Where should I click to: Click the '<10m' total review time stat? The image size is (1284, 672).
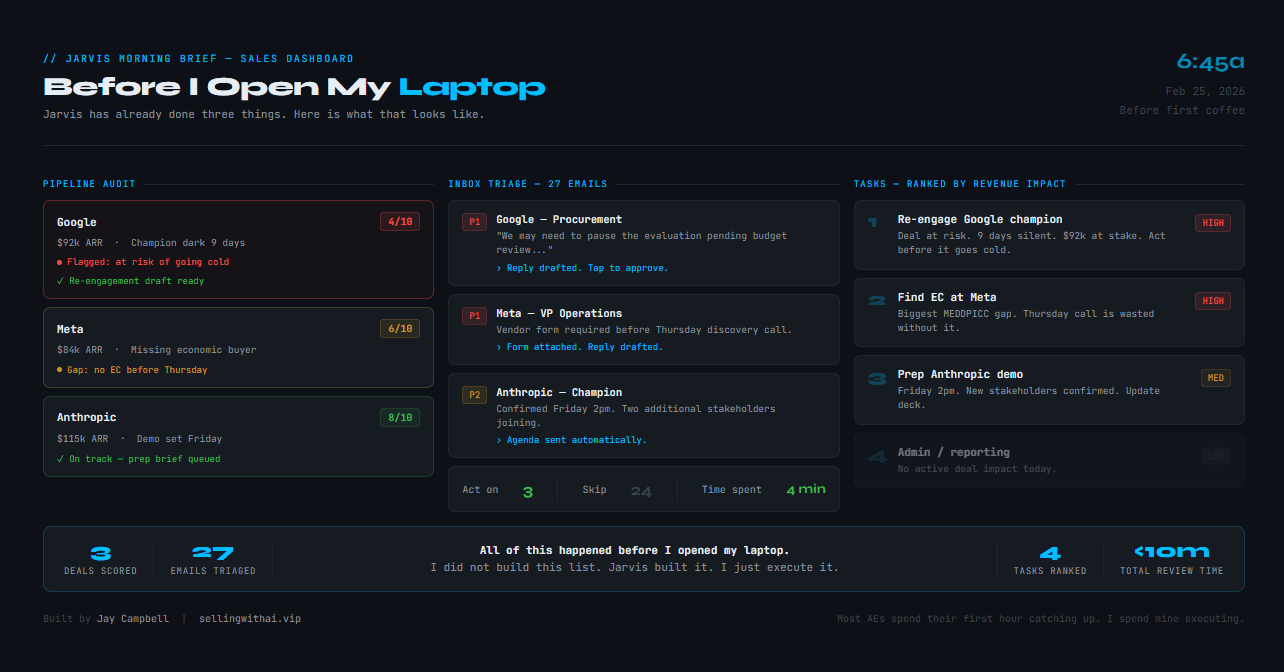1172,552
